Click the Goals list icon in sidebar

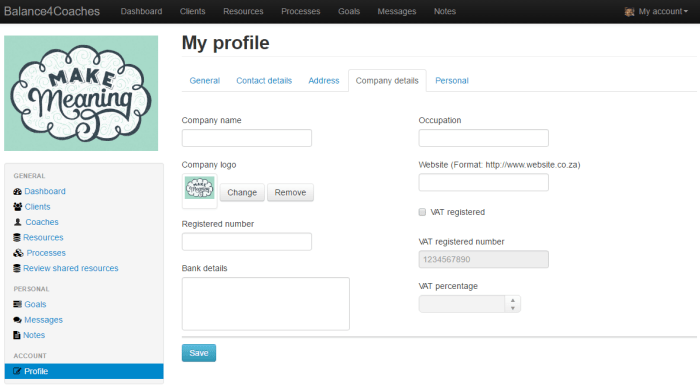pos(17,304)
